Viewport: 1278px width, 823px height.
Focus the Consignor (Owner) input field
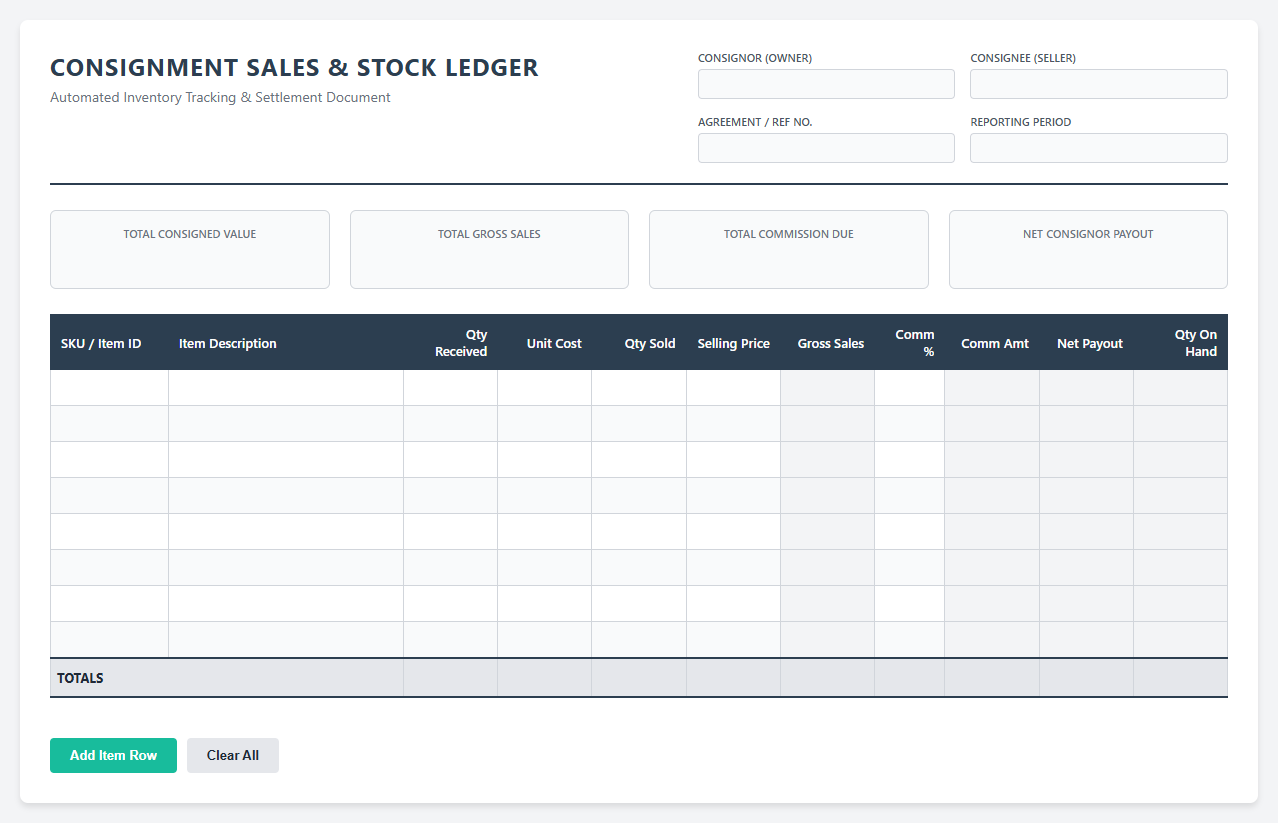(x=826, y=84)
